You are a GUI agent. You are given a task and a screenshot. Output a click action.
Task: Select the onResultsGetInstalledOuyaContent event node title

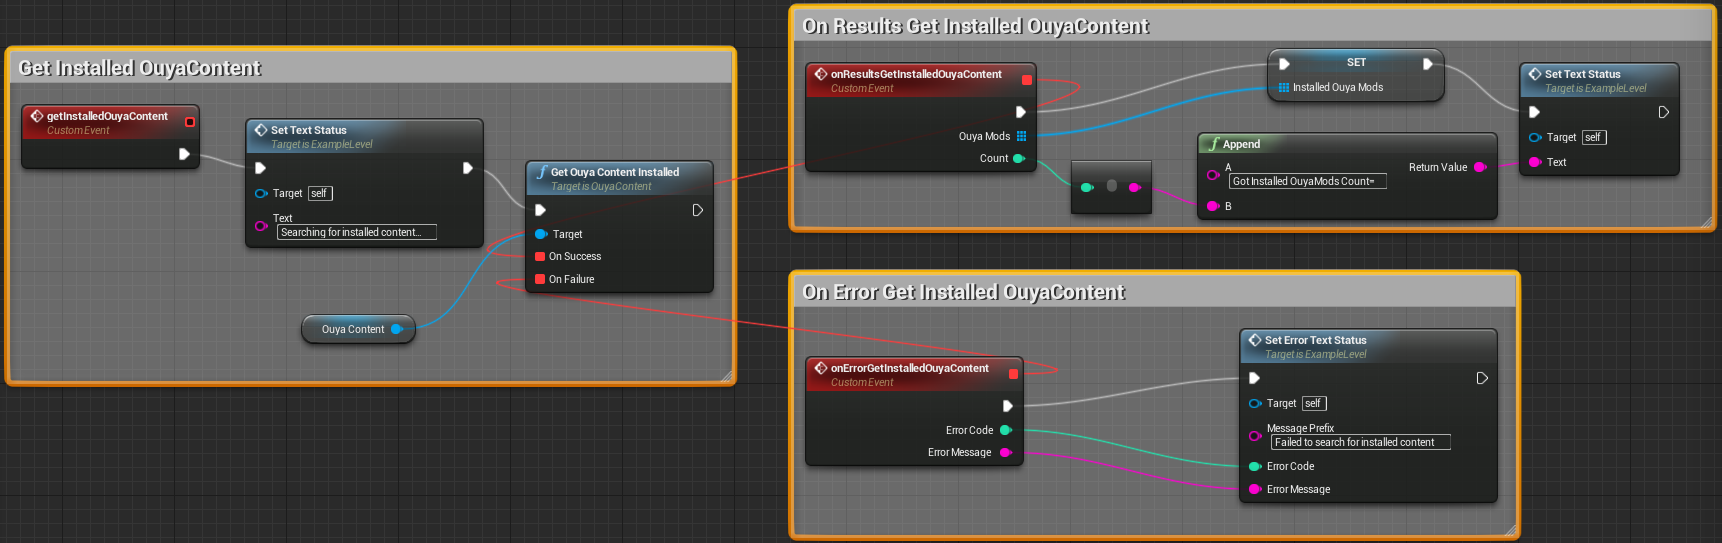916,74
